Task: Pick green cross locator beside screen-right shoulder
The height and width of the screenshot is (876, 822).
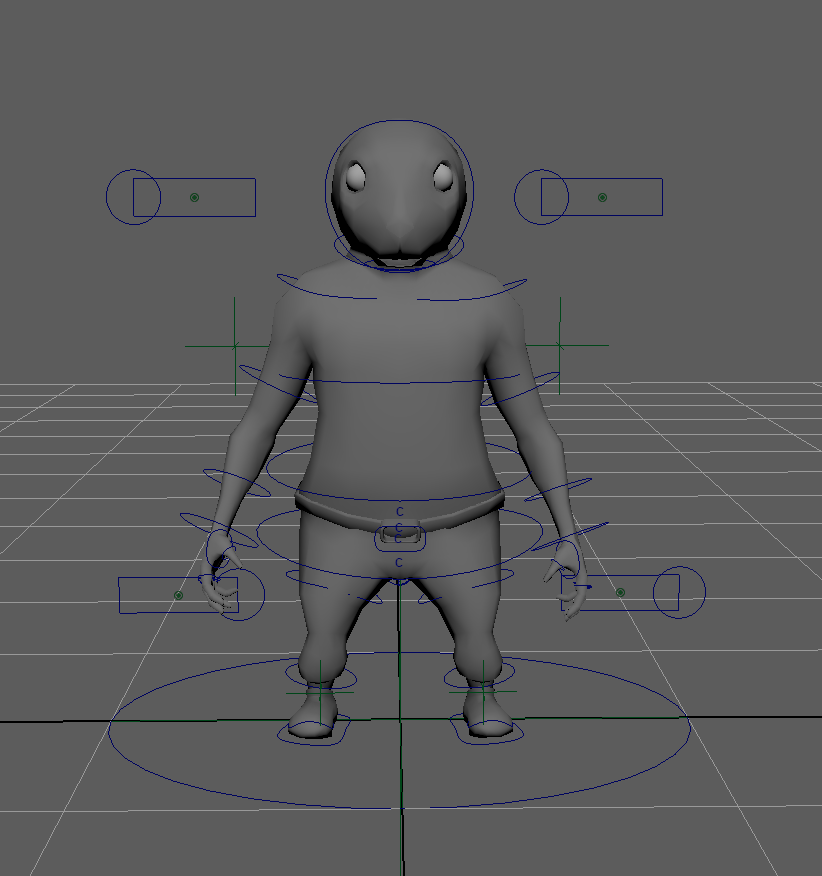Action: click(x=560, y=346)
